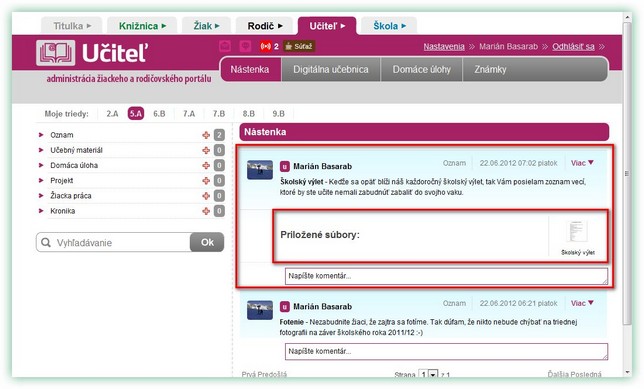Open the Známky section
This screenshot has height=389, width=644.
tap(490, 69)
